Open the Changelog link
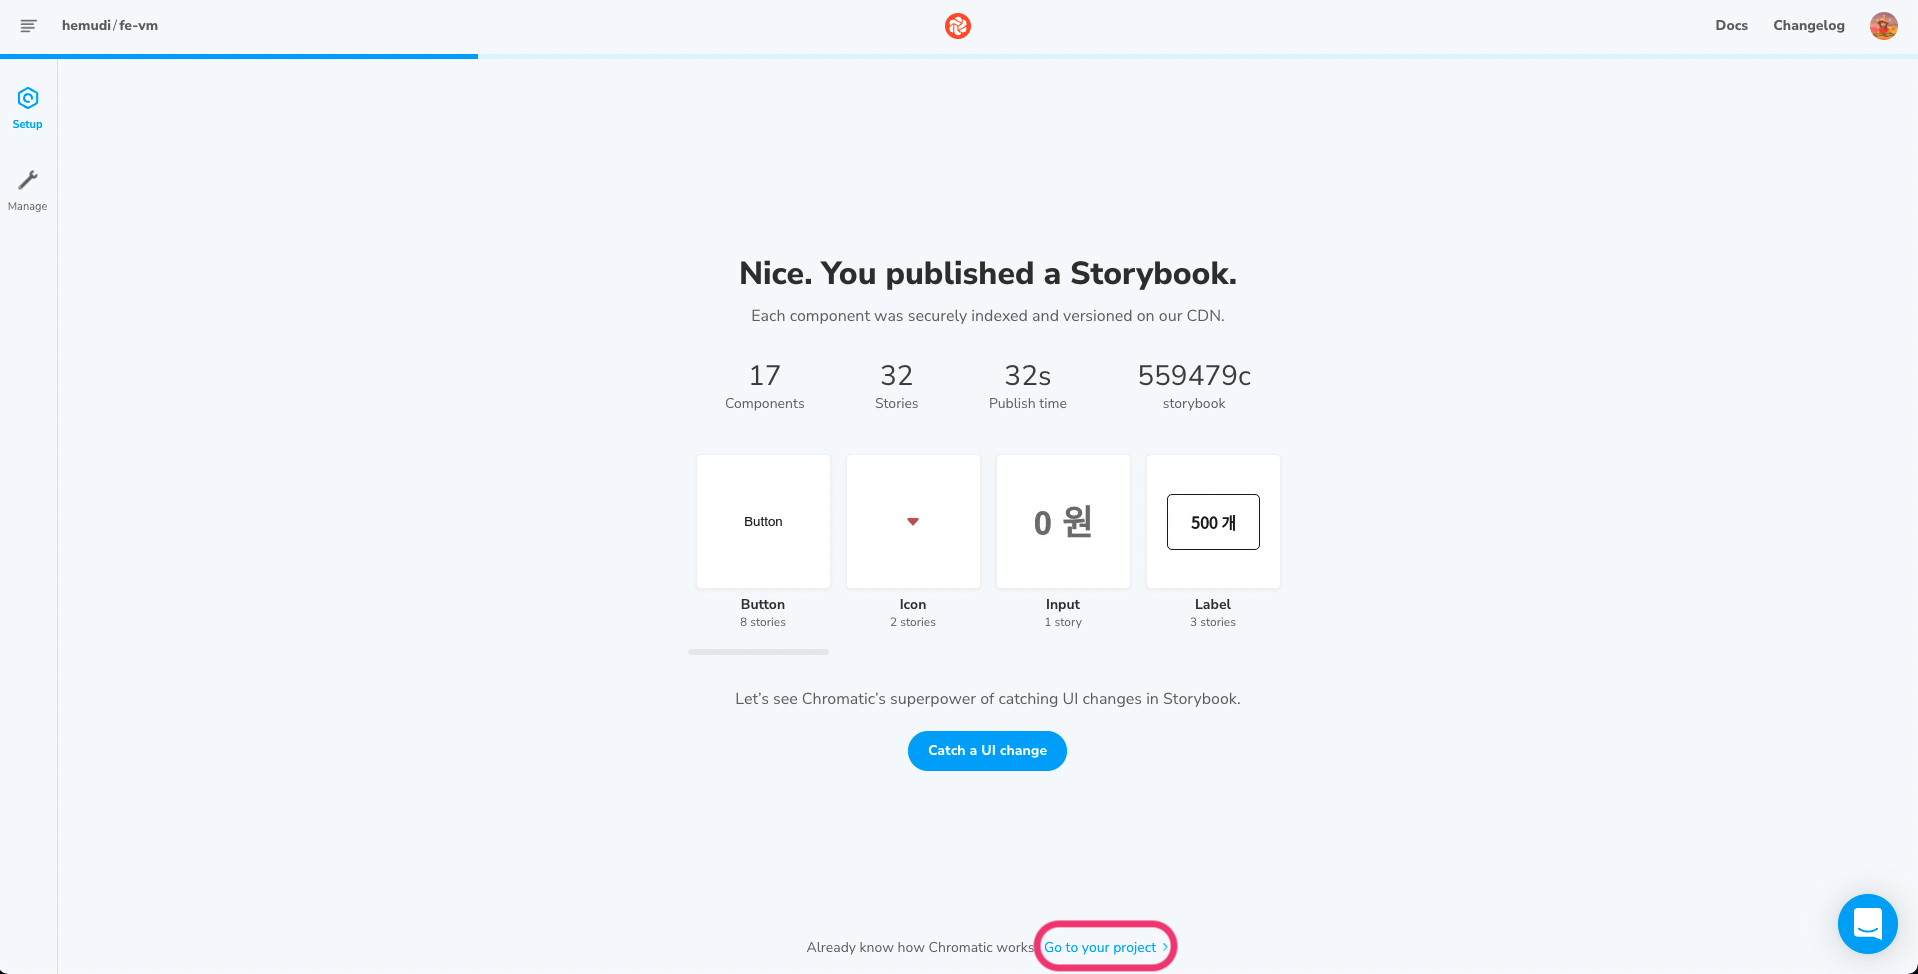The width and height of the screenshot is (1918, 974). coord(1808,26)
